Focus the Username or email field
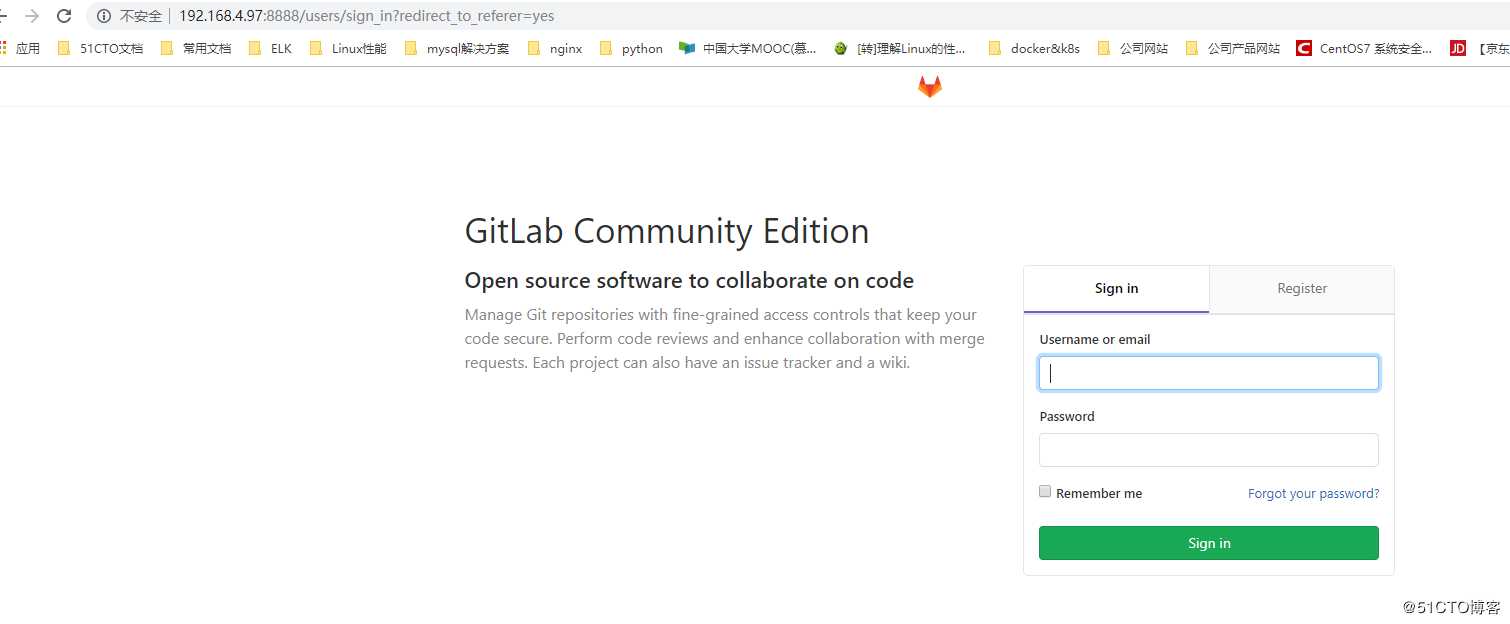 (x=1209, y=373)
